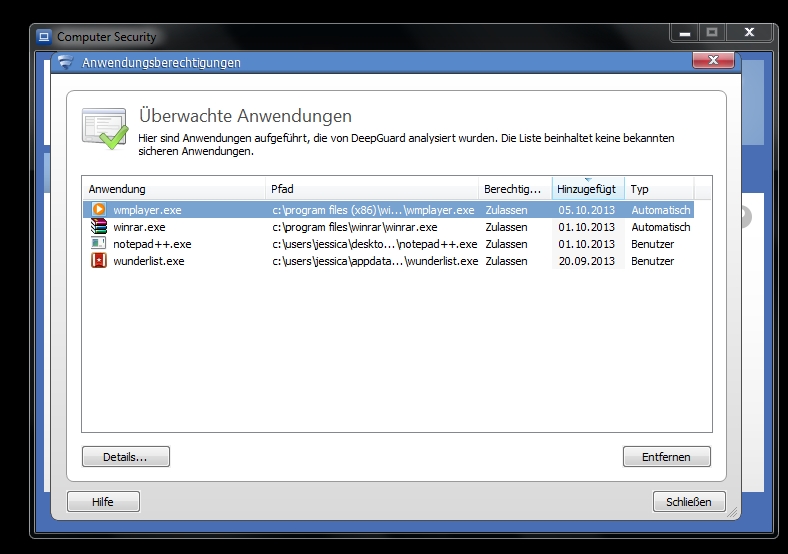
Task: Click the Überwachte Anwendungen checkmark icon
Action: (105, 128)
